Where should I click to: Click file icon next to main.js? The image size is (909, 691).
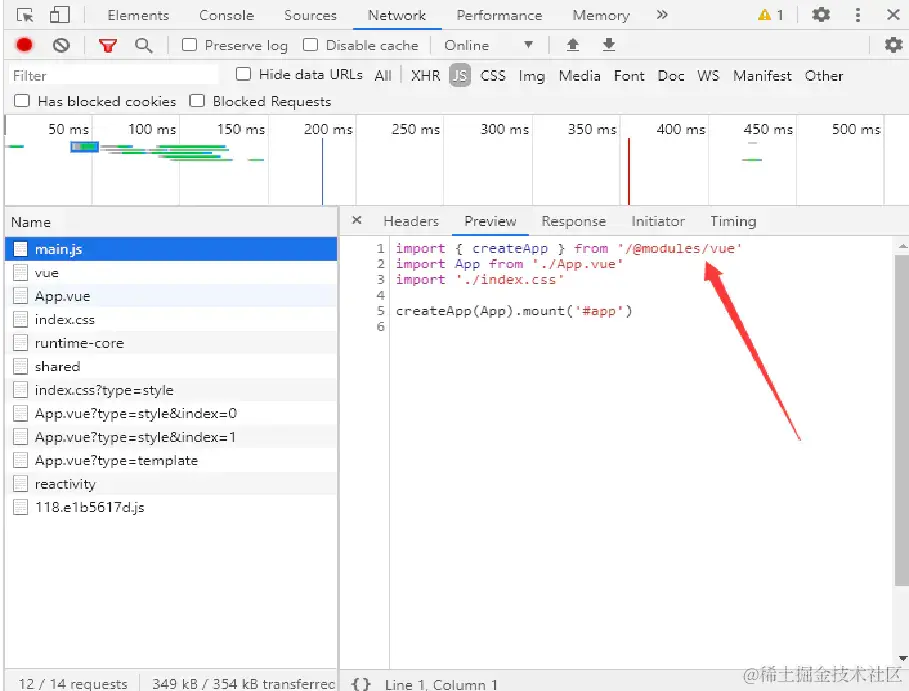point(20,249)
